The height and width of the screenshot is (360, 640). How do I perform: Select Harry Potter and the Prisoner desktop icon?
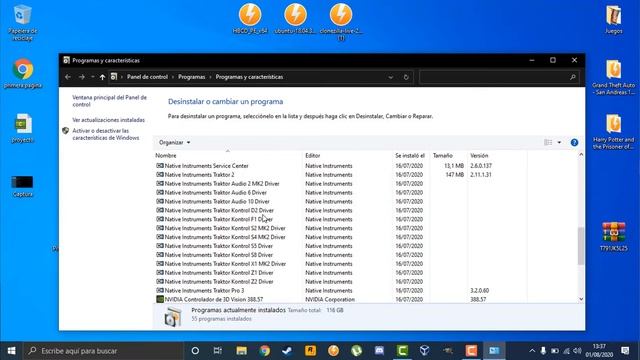coord(613,132)
